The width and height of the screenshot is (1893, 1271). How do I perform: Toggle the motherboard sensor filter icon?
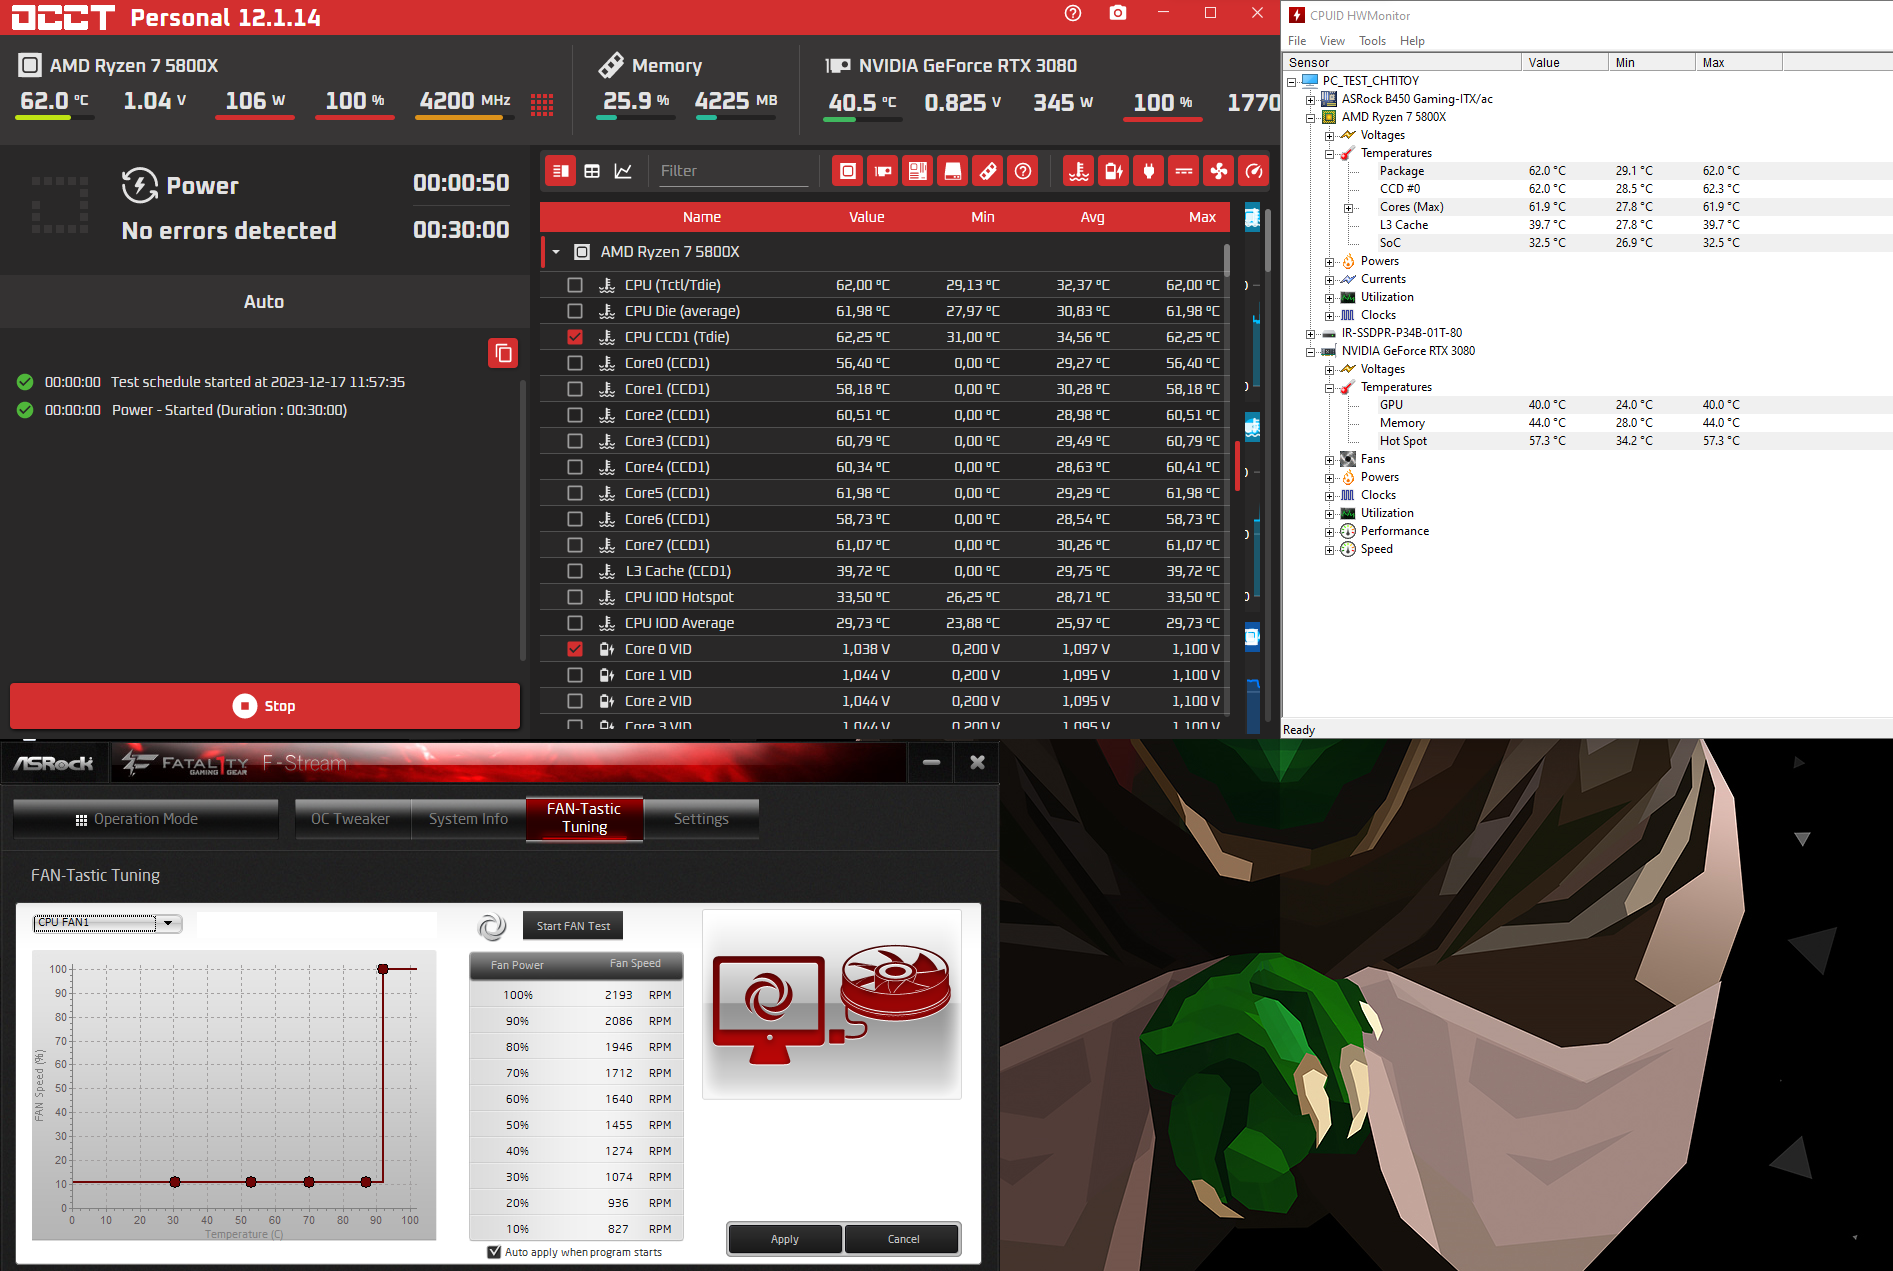(918, 171)
